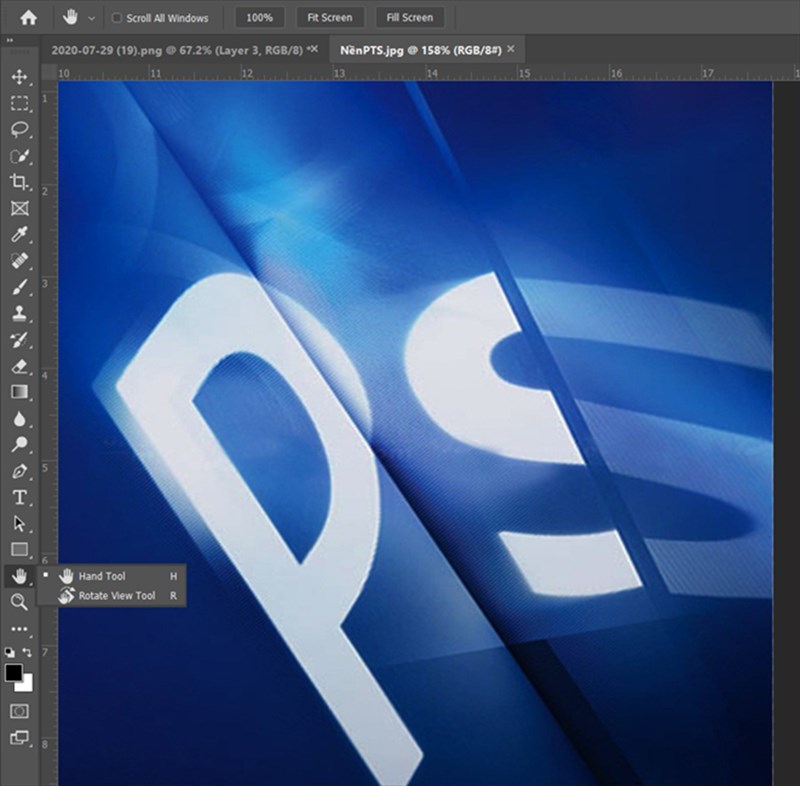Select the Horizontal Type tool
Viewport: 800px width, 786px height.
[19, 497]
